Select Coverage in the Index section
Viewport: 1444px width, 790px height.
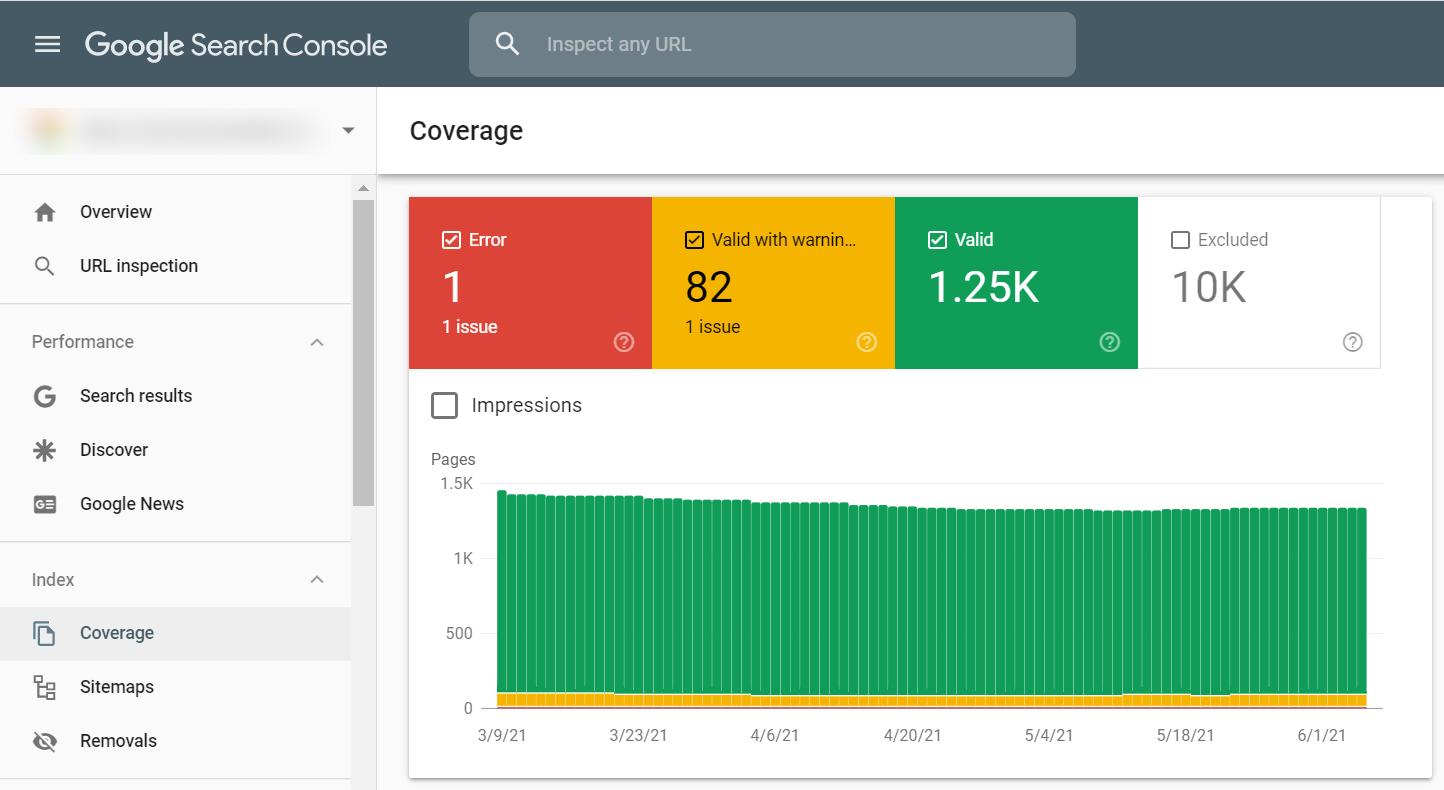click(175, 633)
